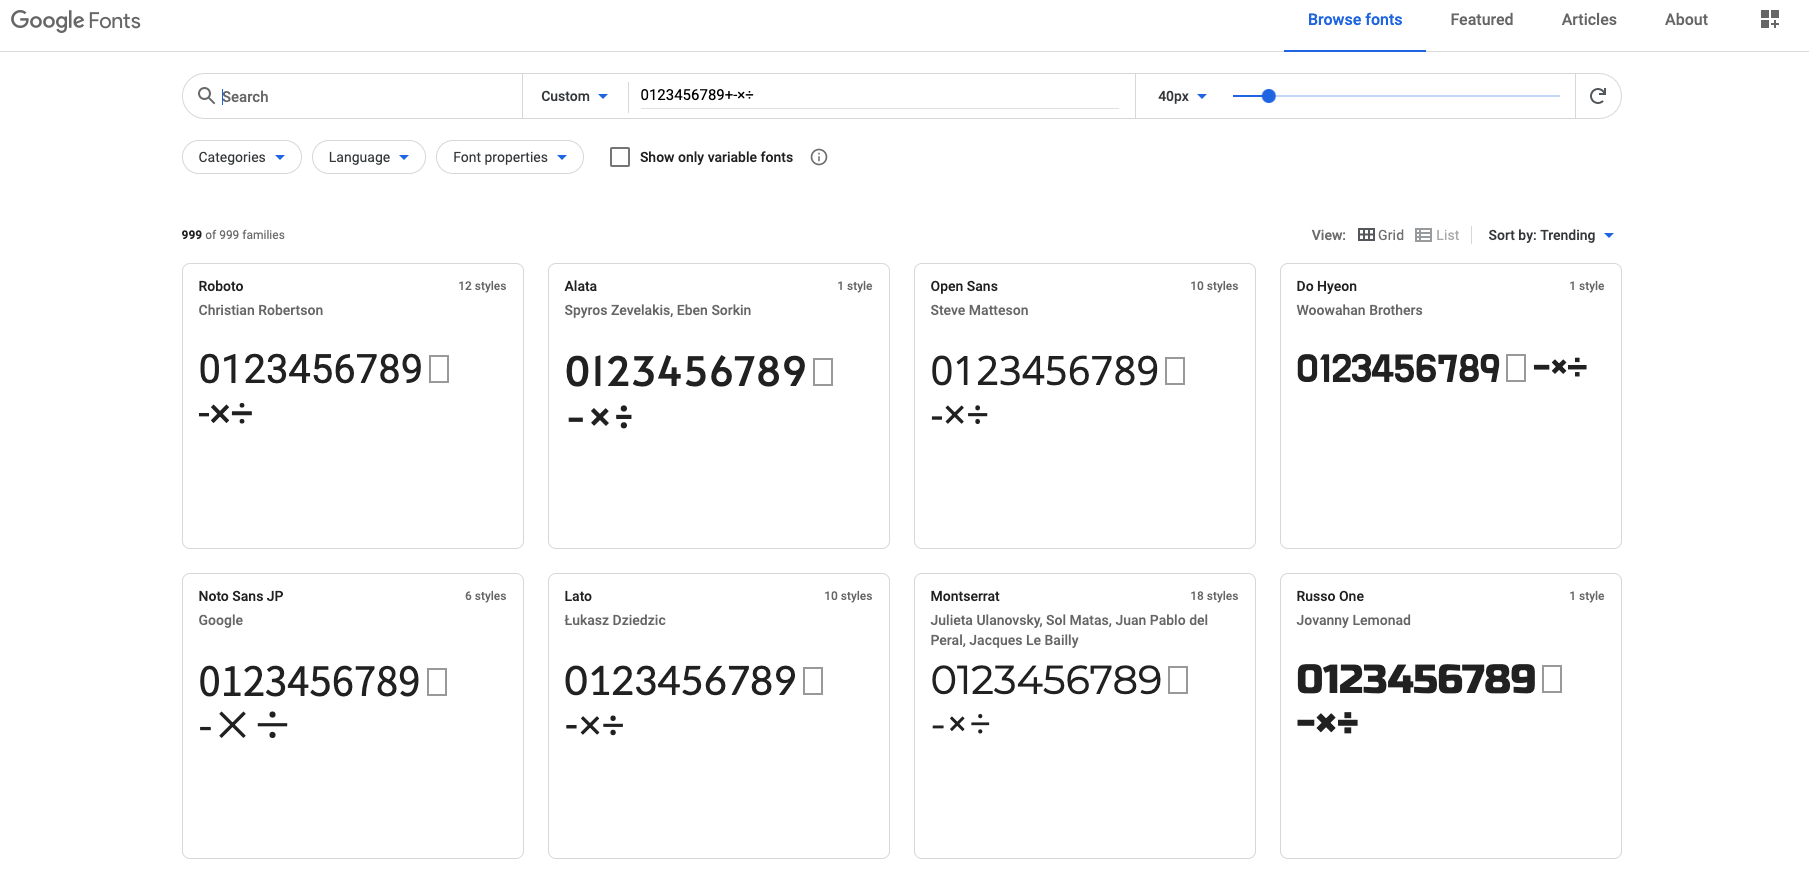Click the Russo One number preview

point(1429,698)
